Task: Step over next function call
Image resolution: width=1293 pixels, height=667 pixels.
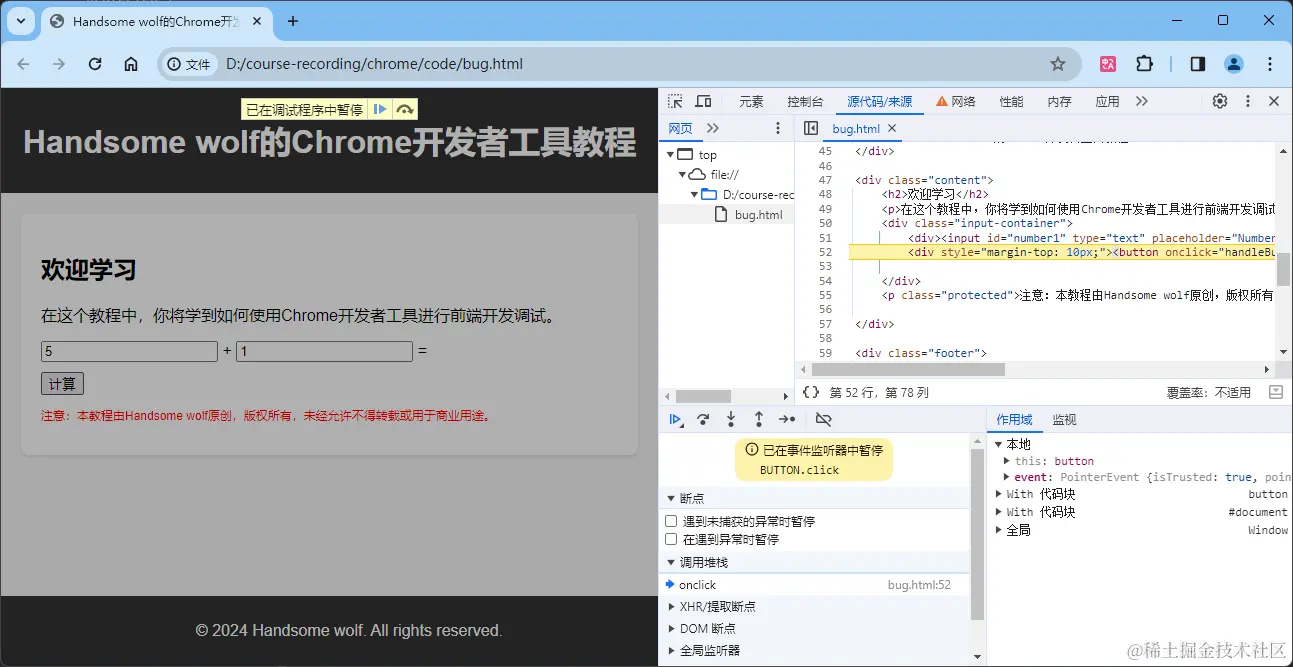Action: click(703, 419)
